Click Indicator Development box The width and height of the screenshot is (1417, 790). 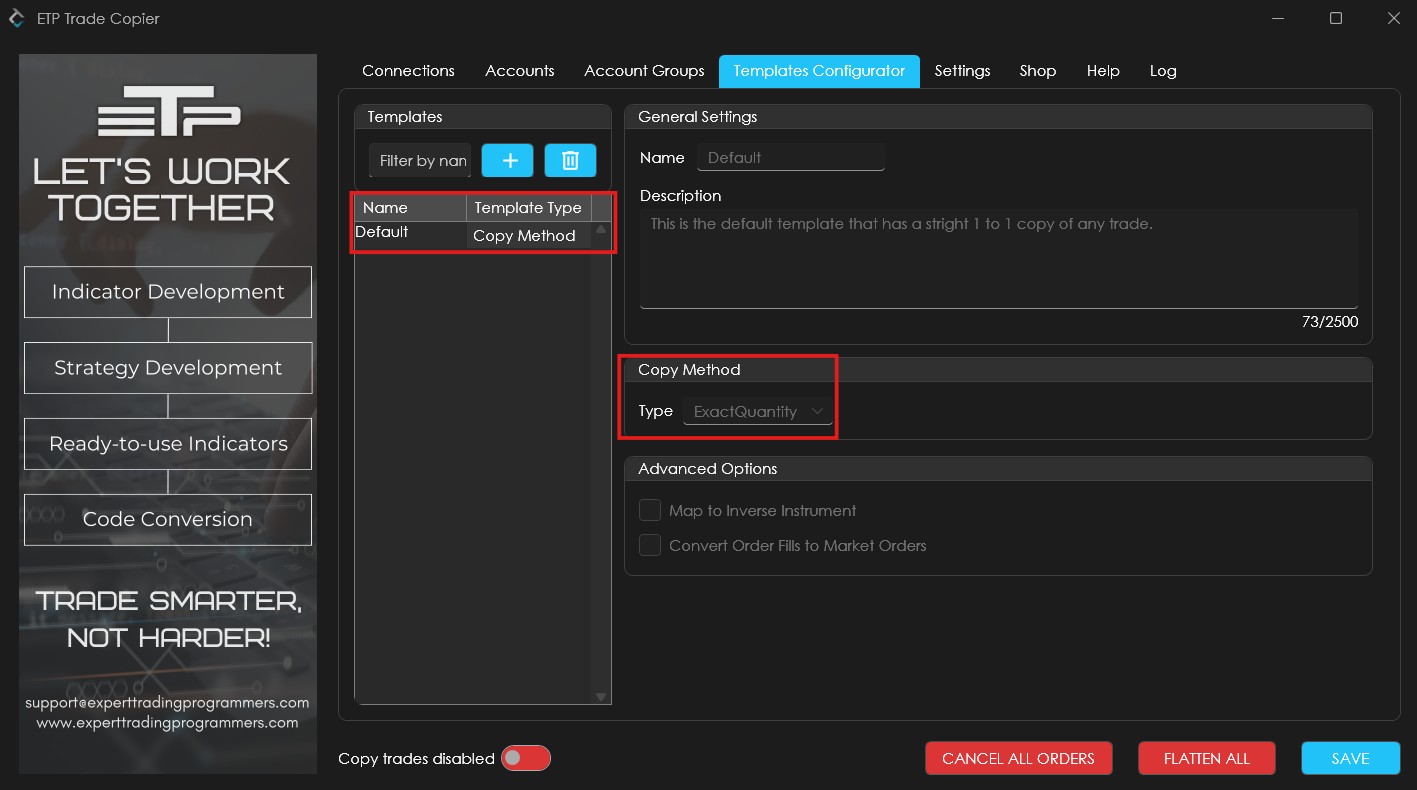(168, 292)
